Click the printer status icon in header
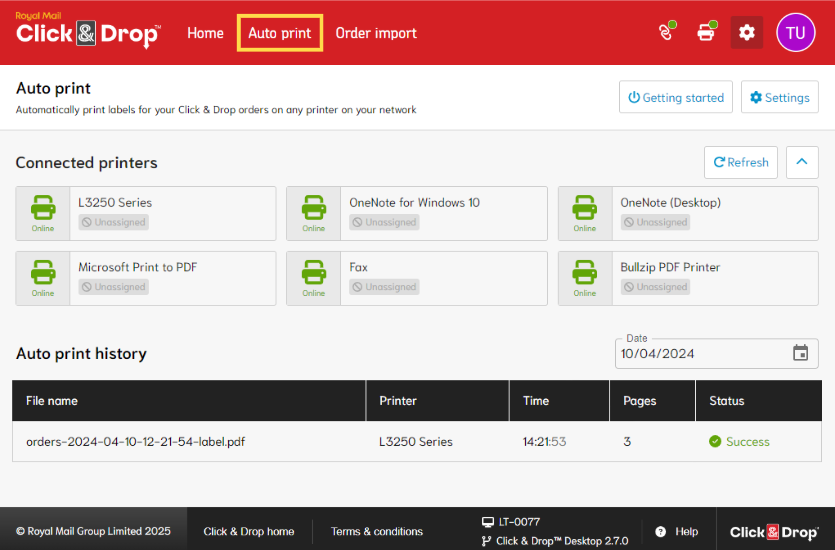Image resolution: width=835 pixels, height=550 pixels. [706, 32]
